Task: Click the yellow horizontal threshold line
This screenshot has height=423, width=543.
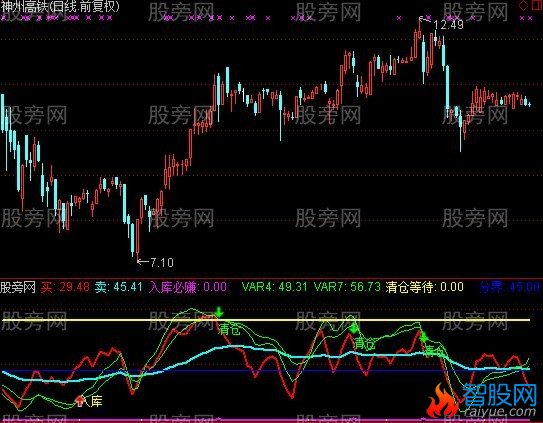Action: click(266, 320)
